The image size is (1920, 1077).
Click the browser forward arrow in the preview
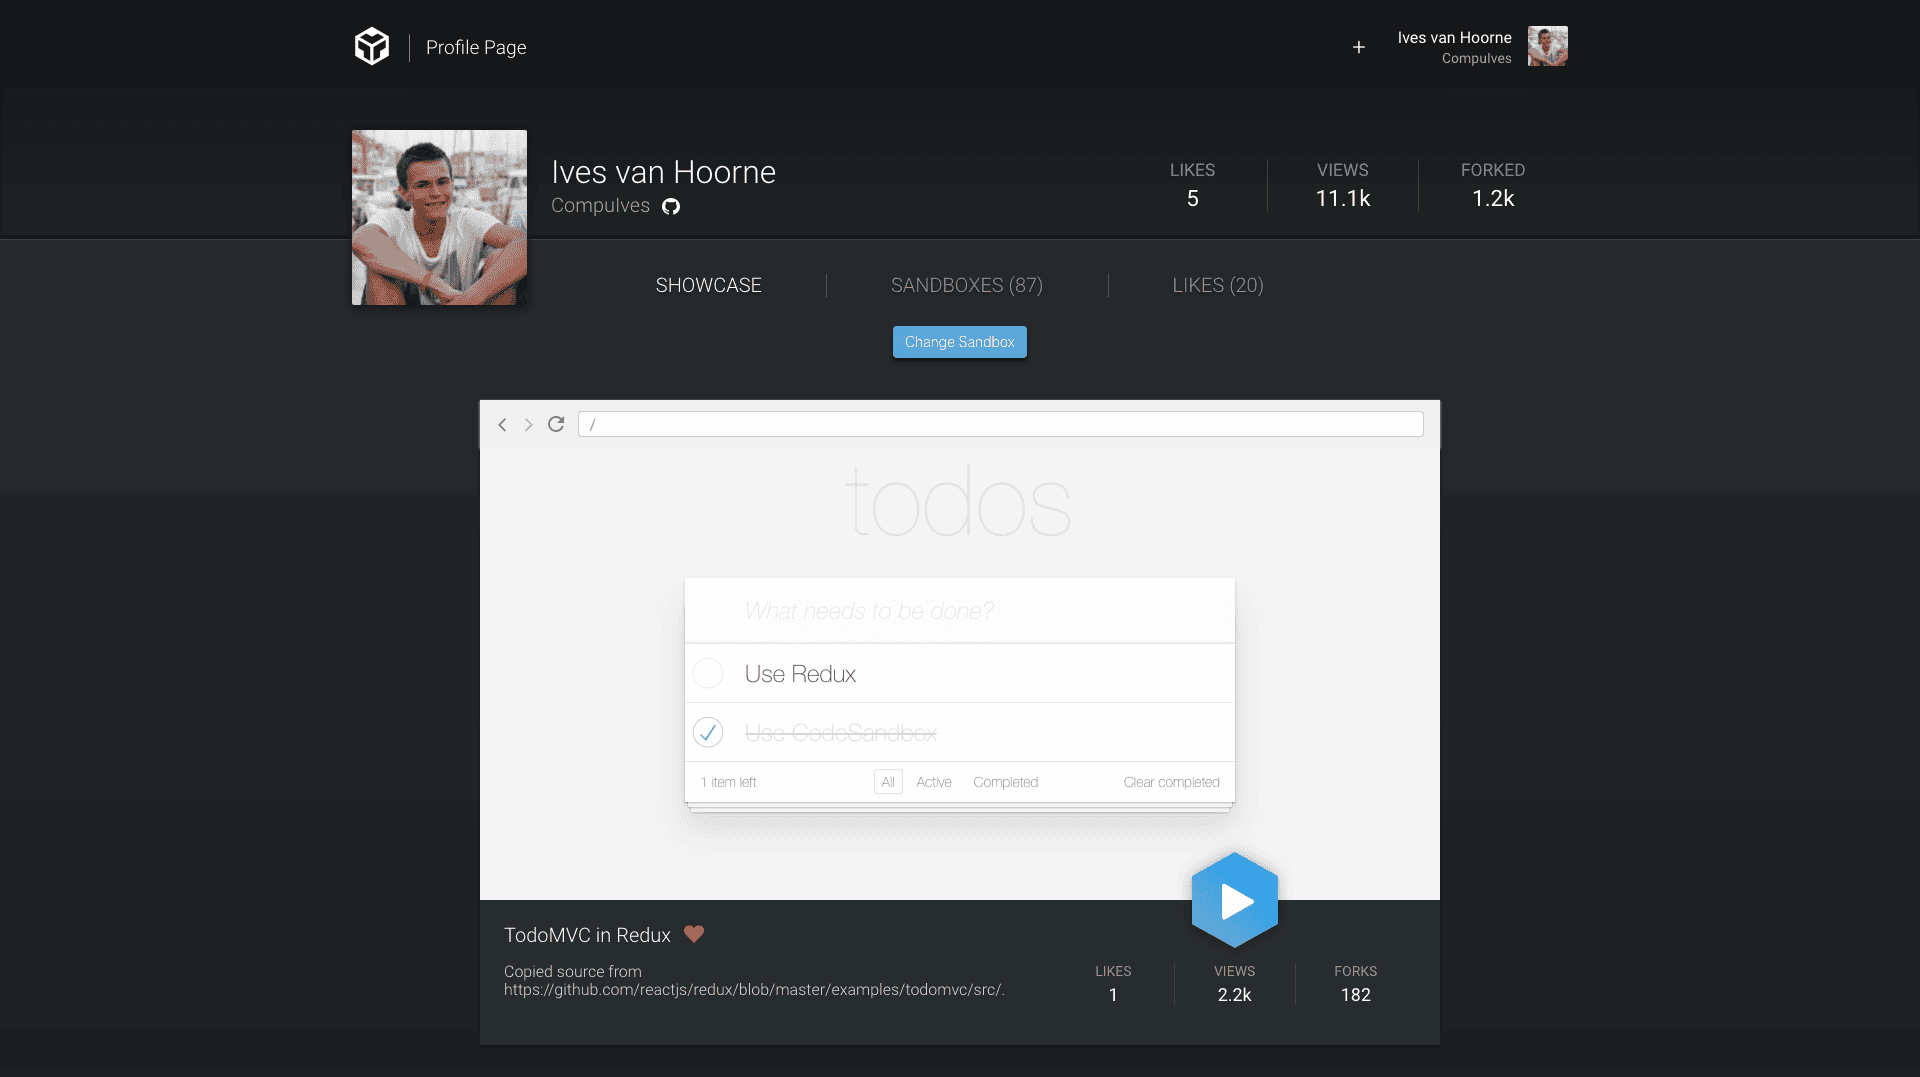pyautogui.click(x=528, y=424)
